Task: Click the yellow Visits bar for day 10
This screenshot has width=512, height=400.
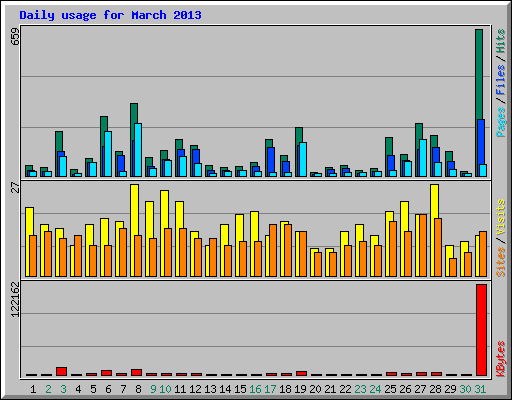Action: tap(164, 209)
